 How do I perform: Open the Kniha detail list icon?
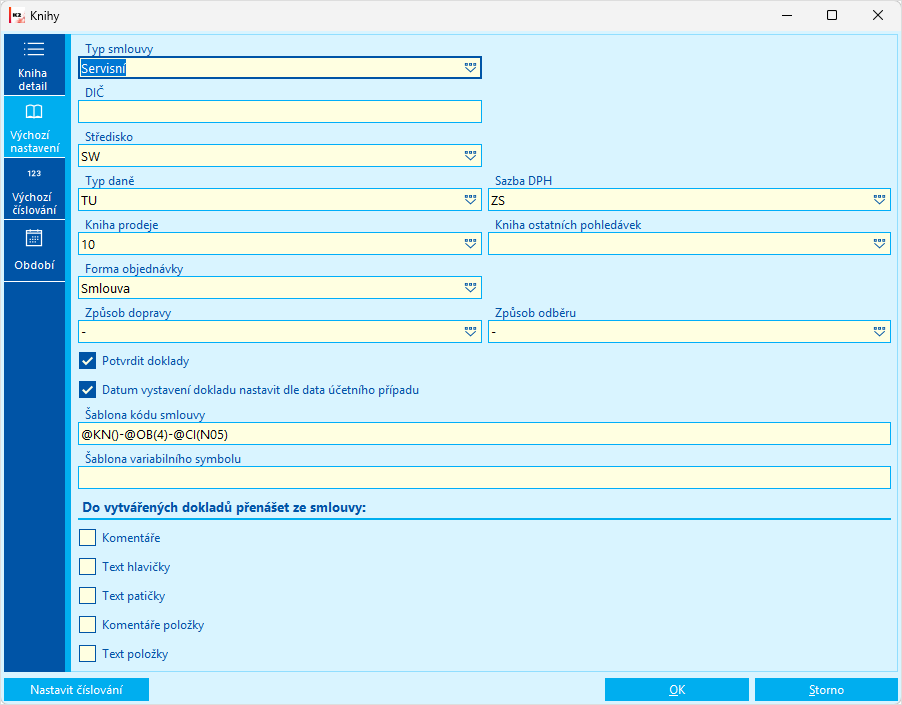pos(34,49)
